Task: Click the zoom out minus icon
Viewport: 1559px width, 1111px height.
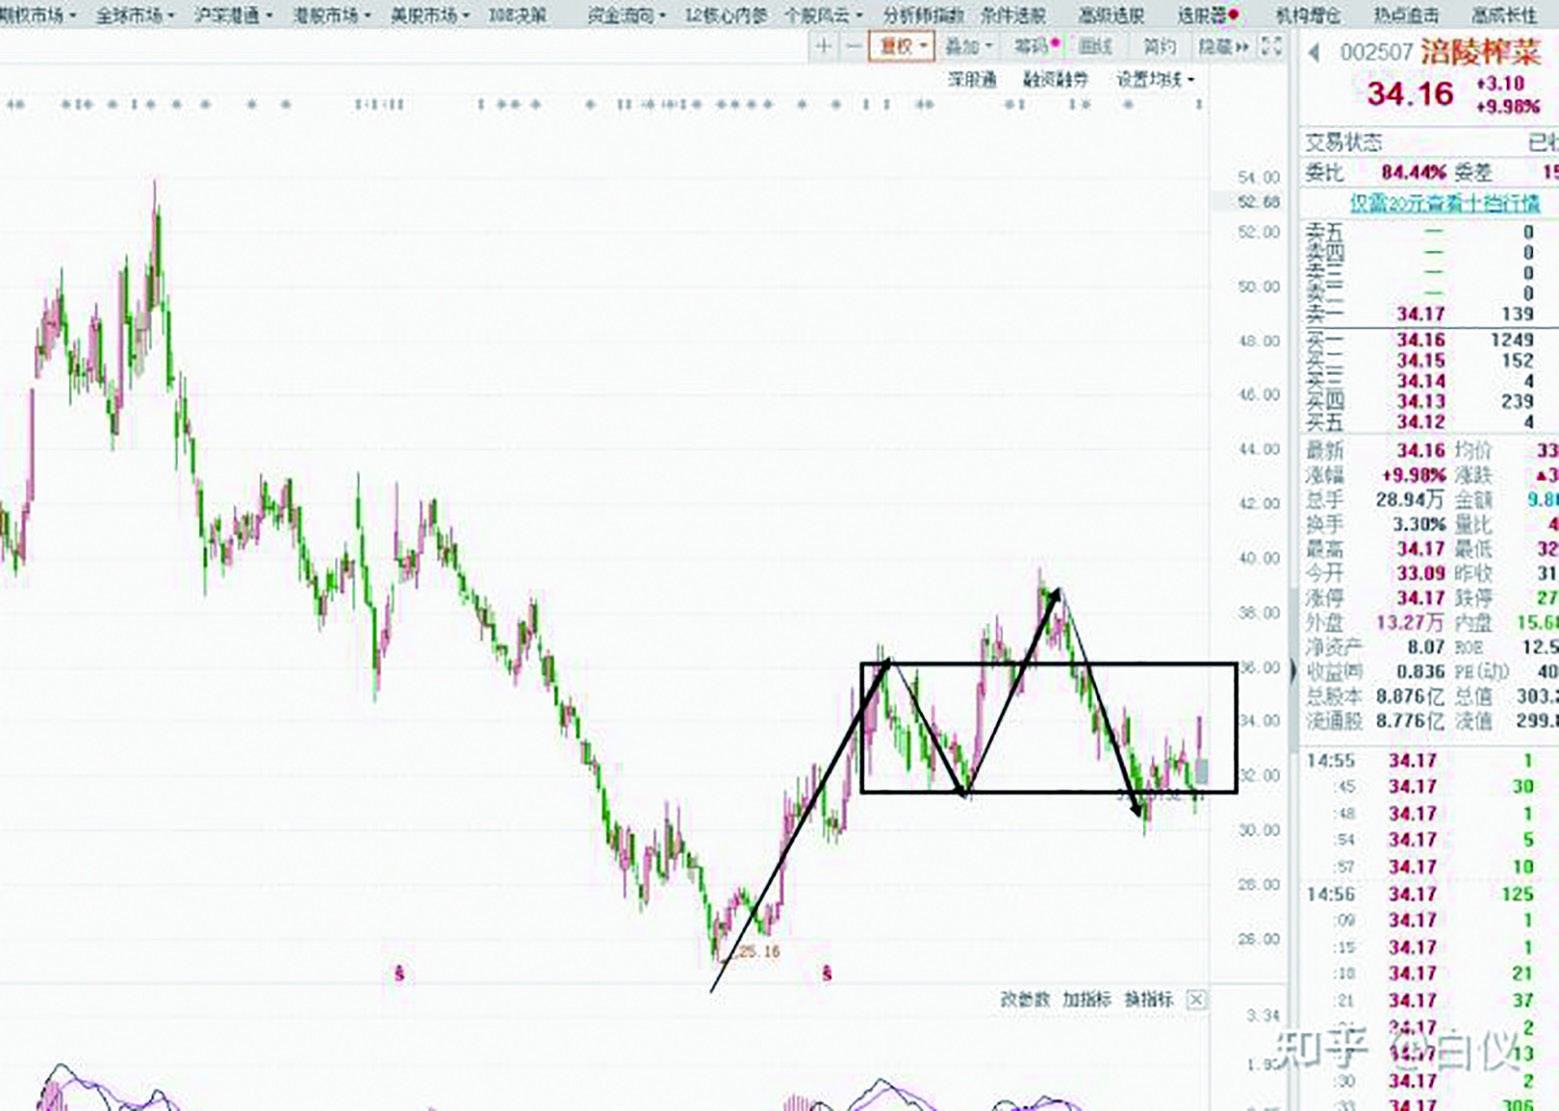Action: tap(853, 47)
